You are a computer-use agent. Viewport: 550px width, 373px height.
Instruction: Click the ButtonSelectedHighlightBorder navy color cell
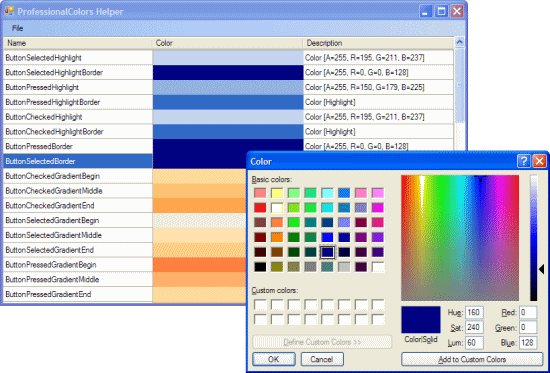point(228,73)
